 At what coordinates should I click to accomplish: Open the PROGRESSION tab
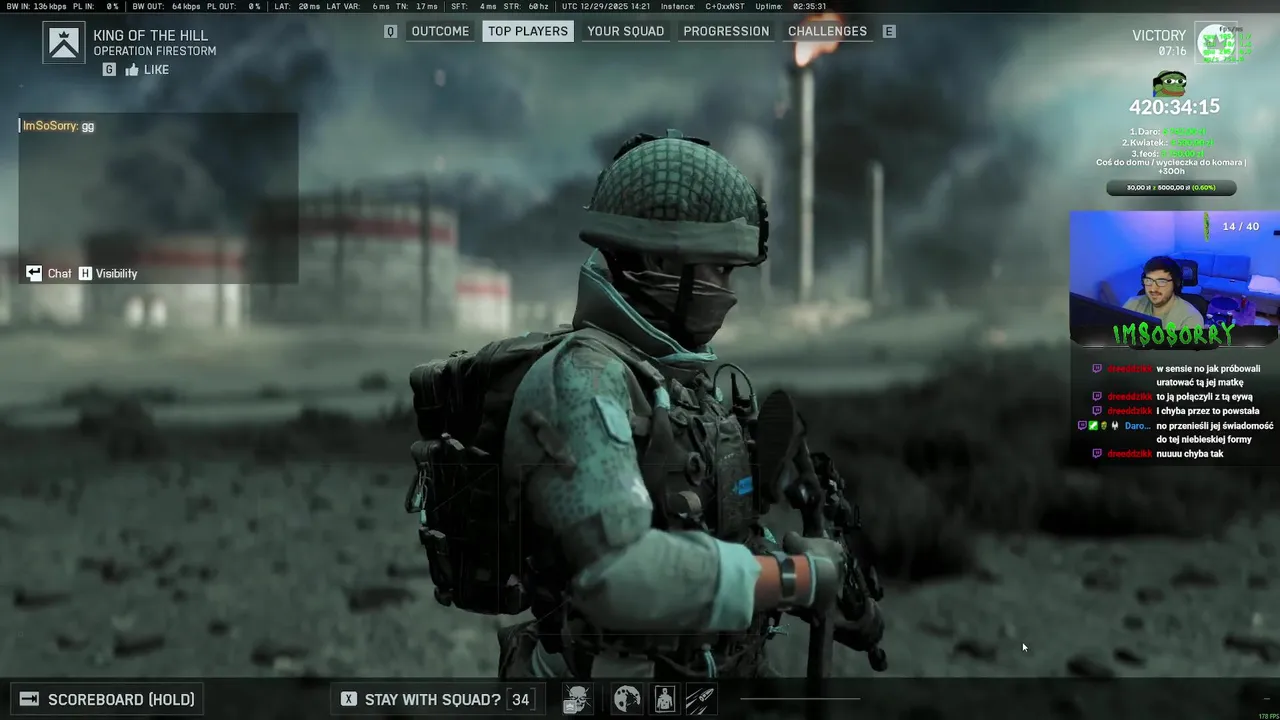point(726,31)
